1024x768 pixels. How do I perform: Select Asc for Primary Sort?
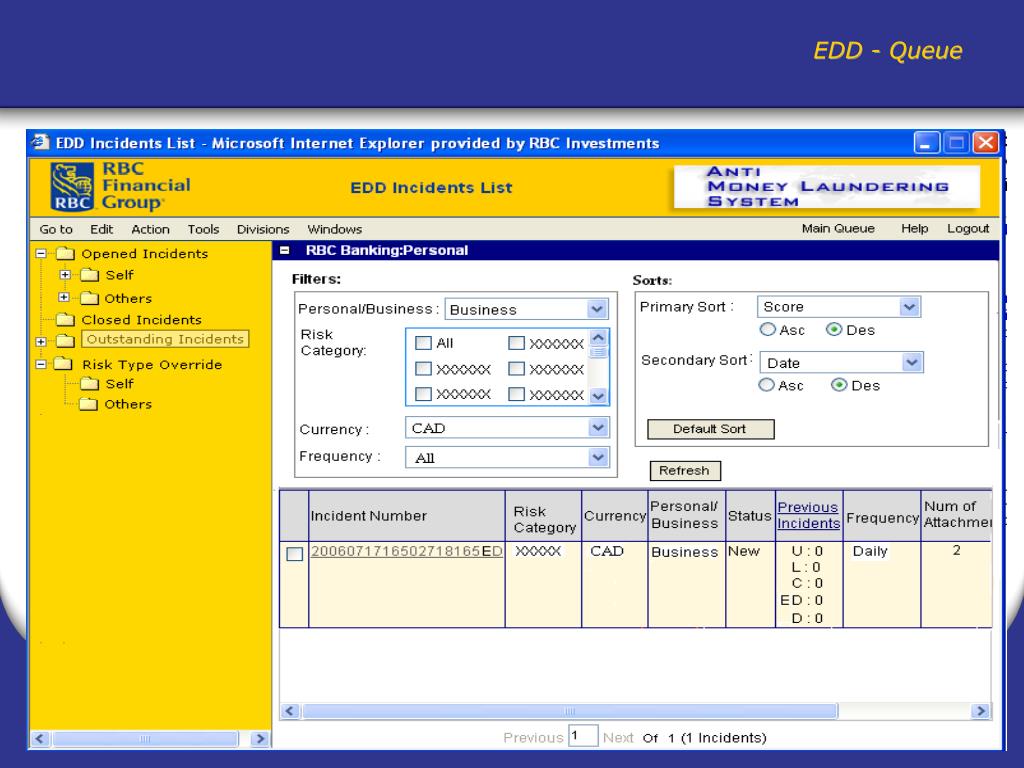pyautogui.click(x=767, y=329)
